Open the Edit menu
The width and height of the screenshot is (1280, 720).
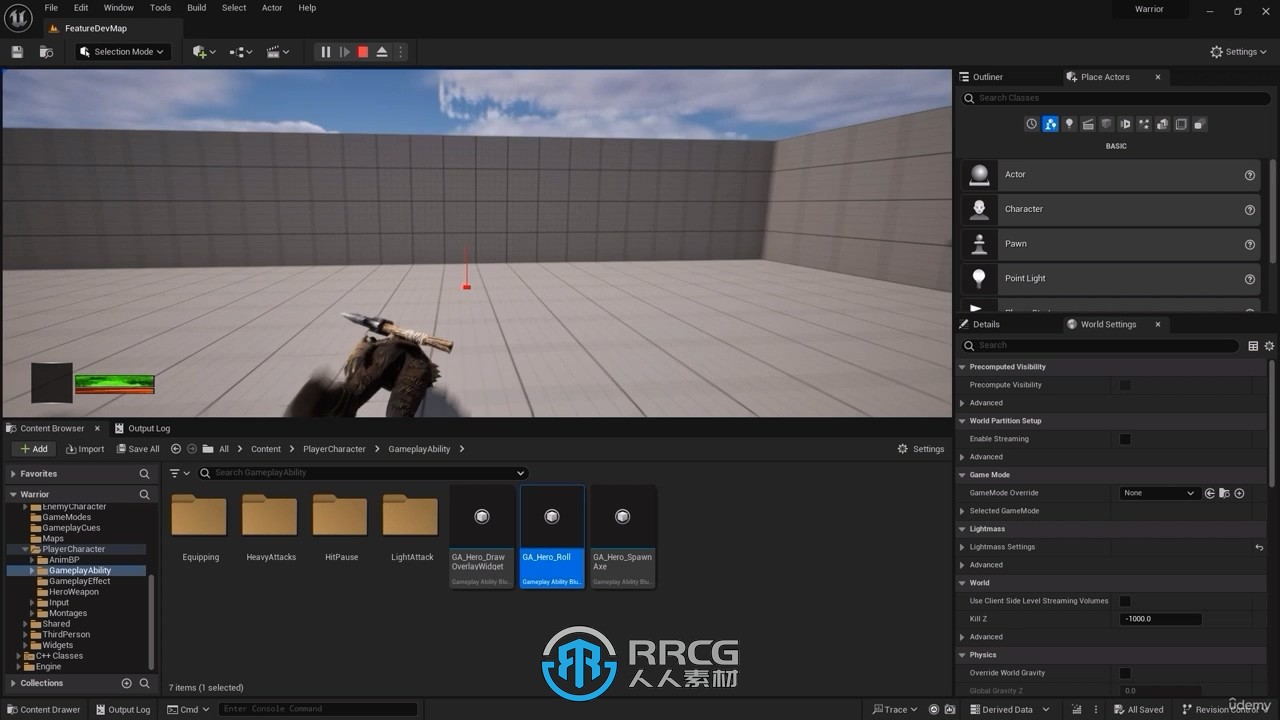point(81,8)
